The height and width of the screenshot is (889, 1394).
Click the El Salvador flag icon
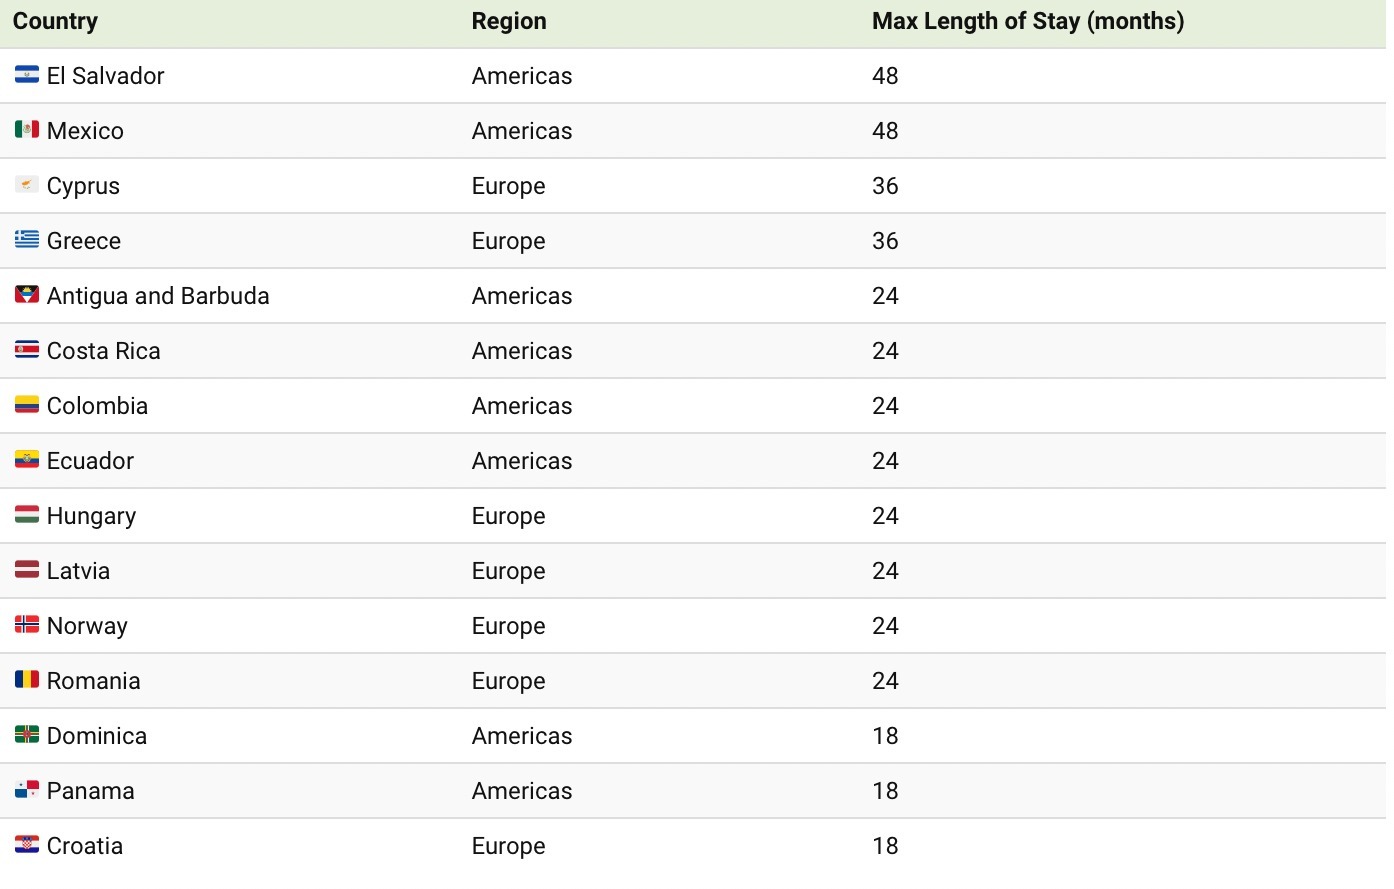(27, 75)
